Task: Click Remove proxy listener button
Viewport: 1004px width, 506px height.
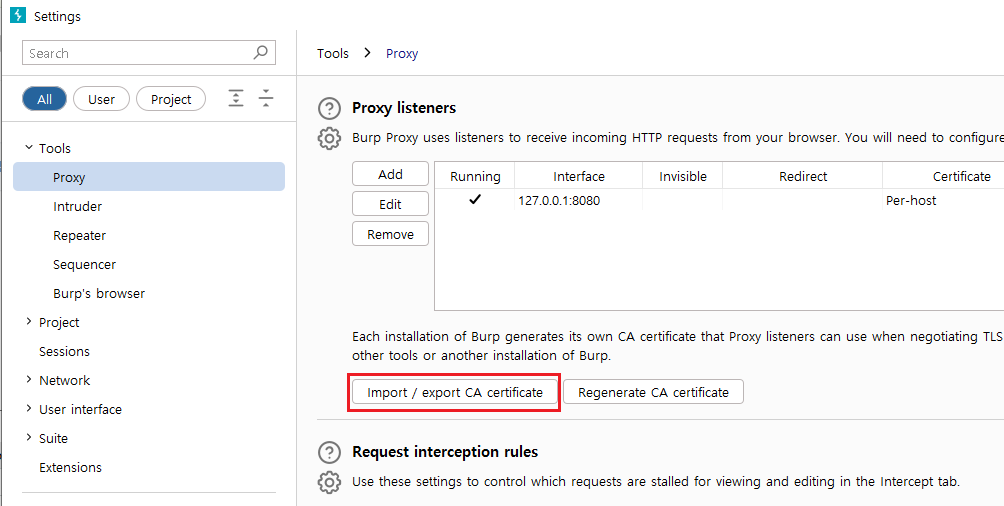Action: (391, 234)
